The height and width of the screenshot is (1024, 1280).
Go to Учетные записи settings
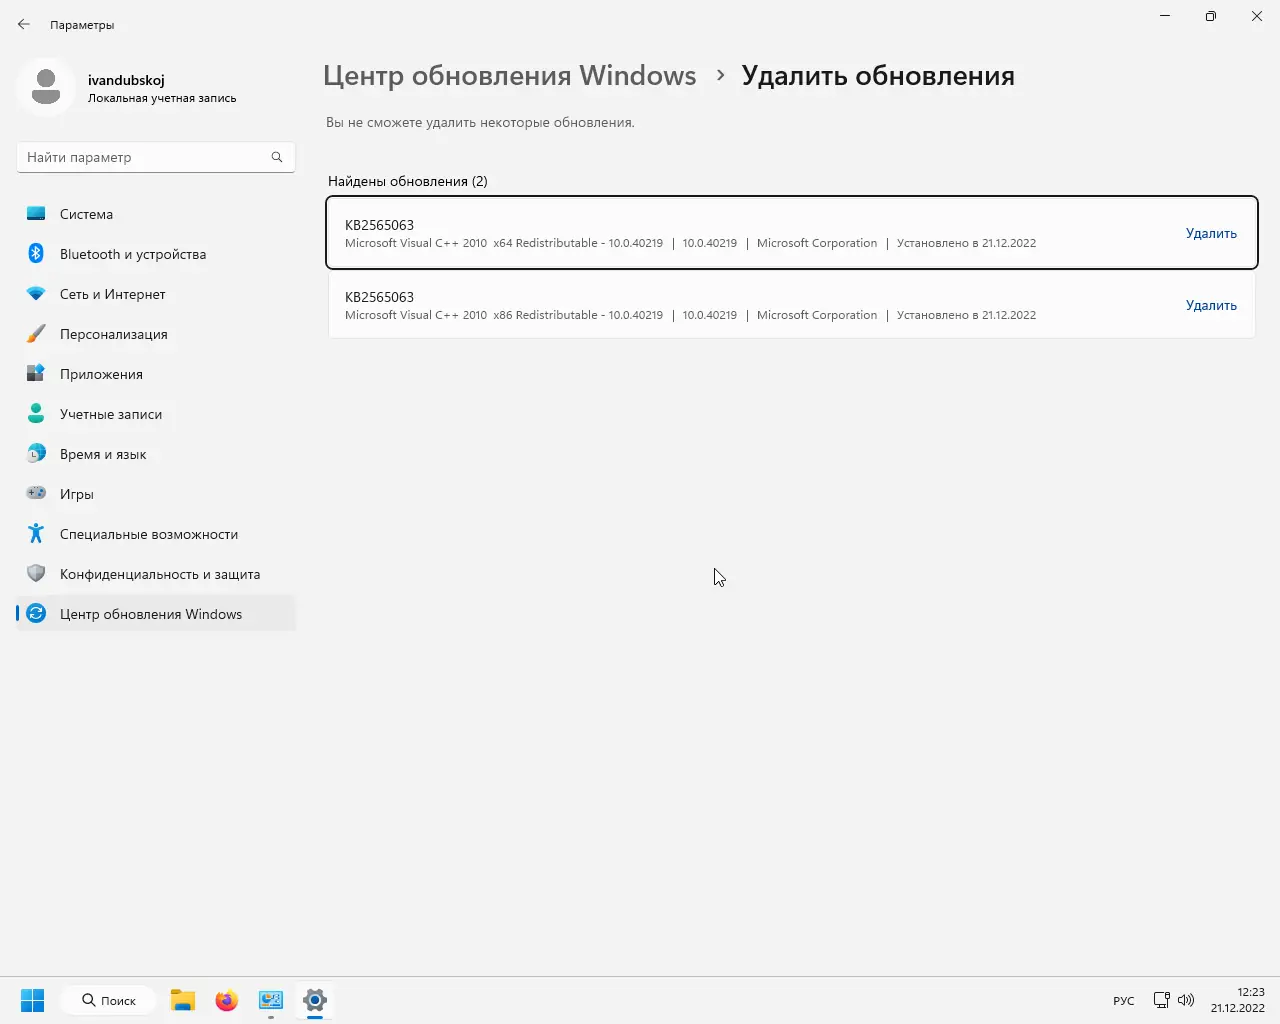[156, 414]
